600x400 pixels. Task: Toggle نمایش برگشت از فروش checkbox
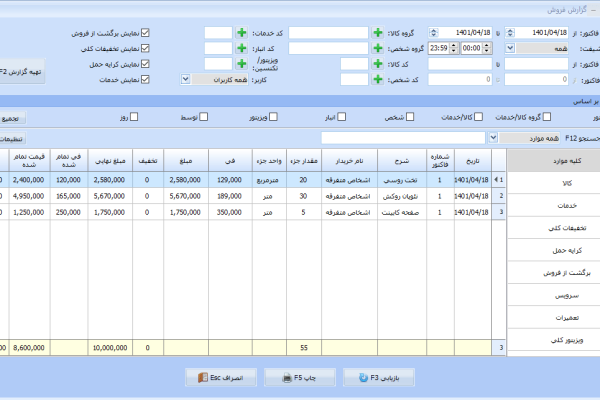145,33
